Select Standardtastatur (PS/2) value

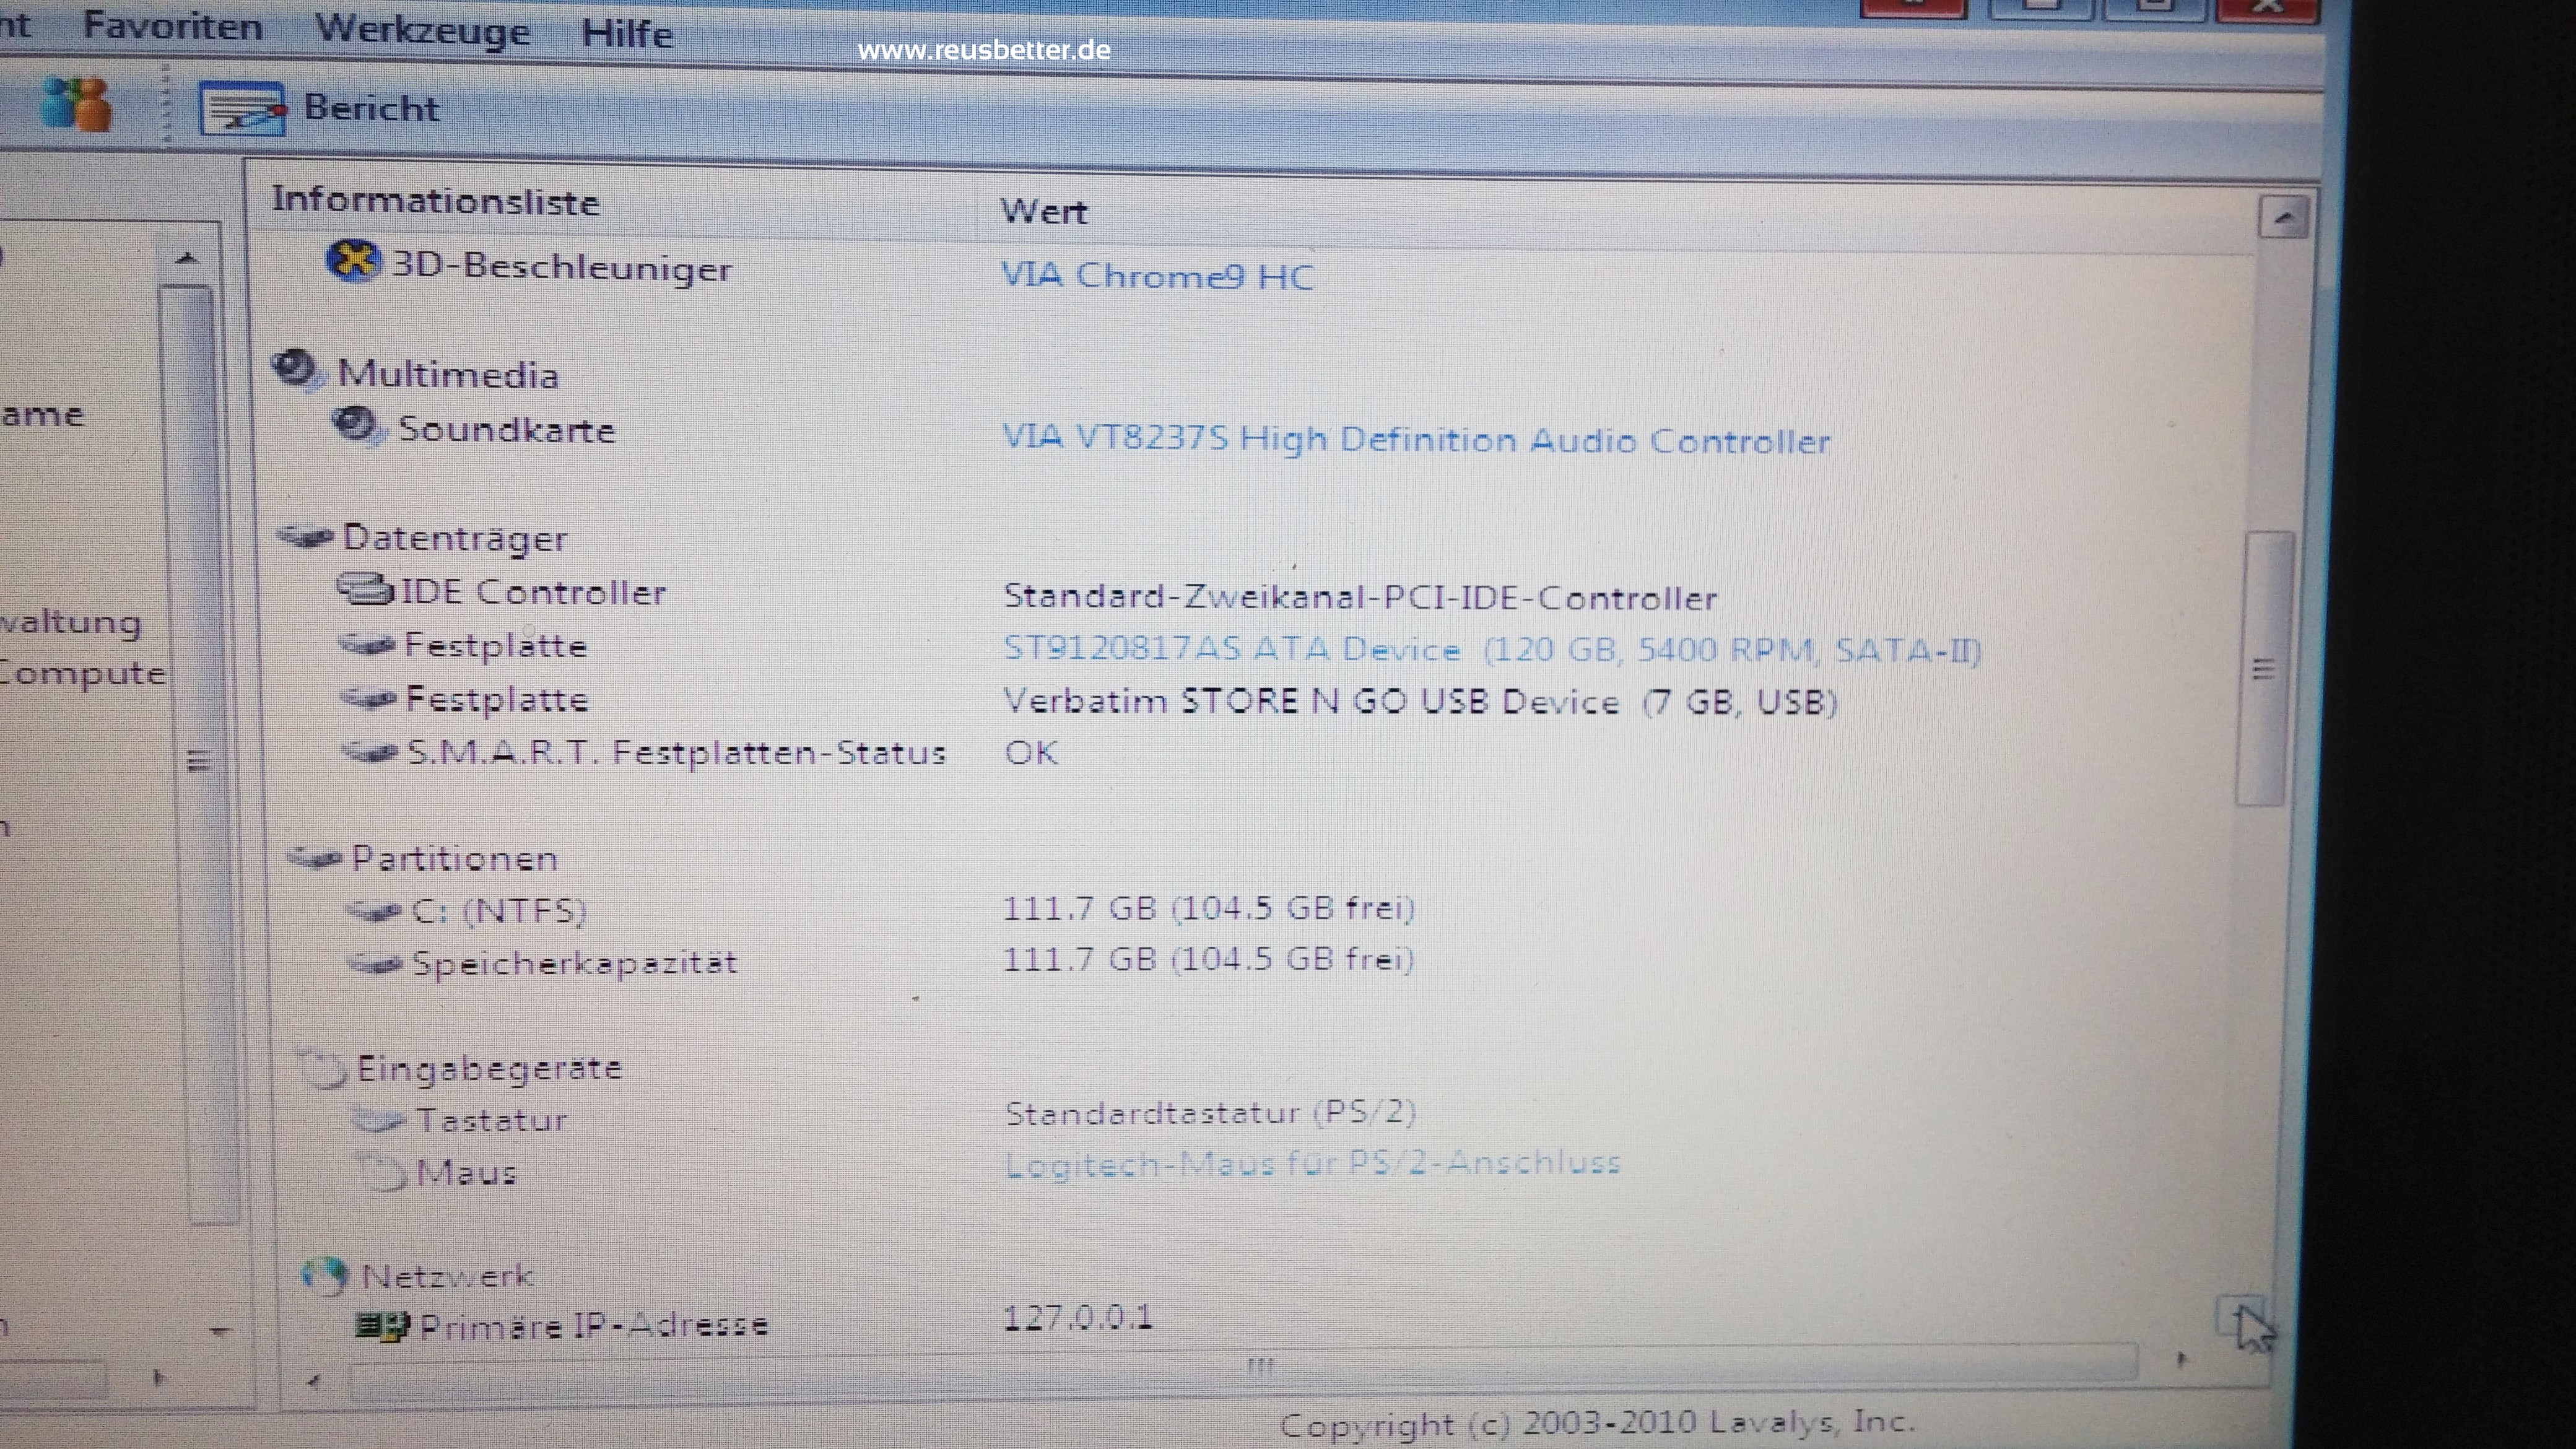(x=1210, y=1112)
